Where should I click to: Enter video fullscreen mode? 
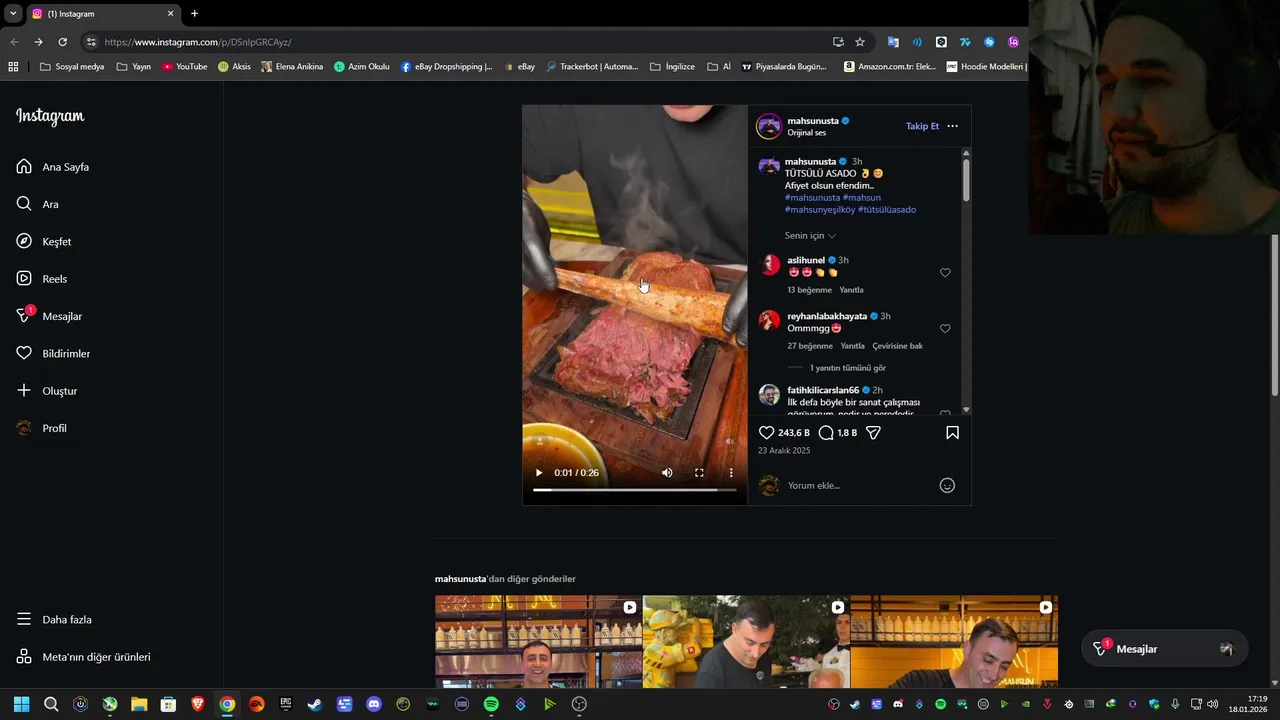[699, 473]
